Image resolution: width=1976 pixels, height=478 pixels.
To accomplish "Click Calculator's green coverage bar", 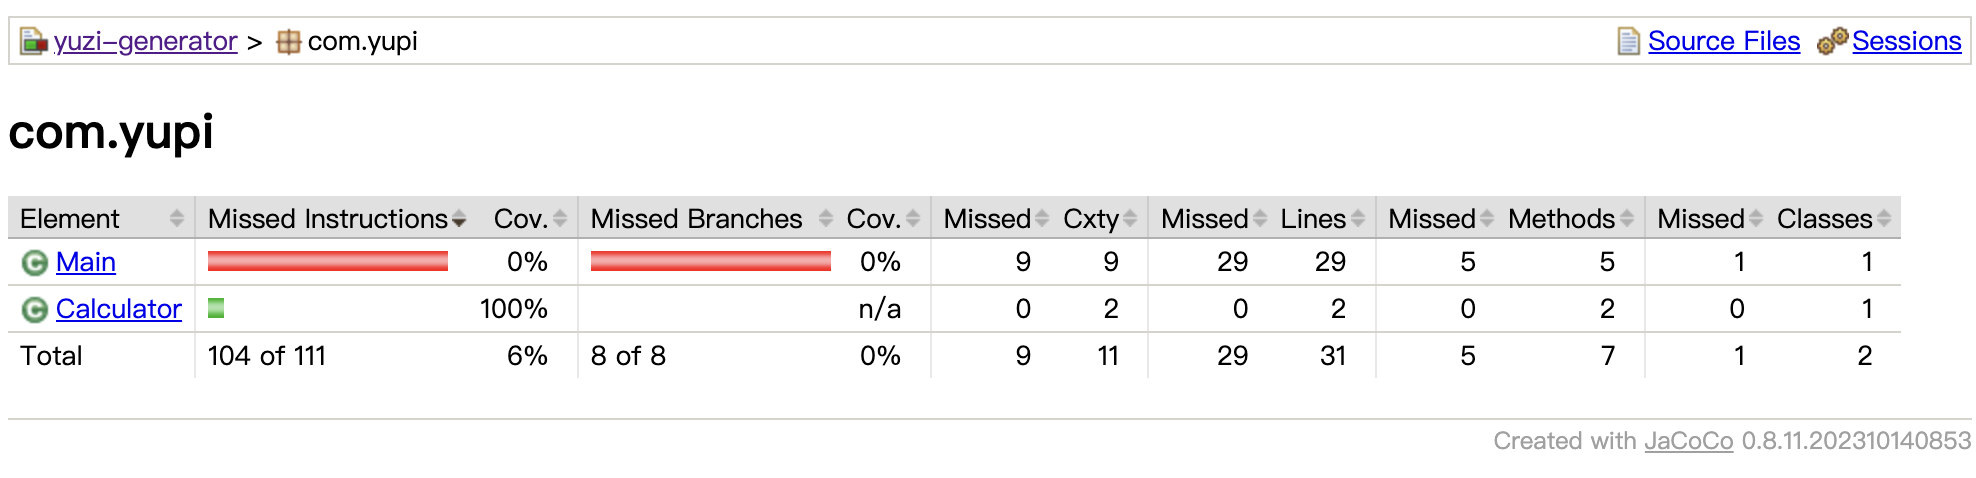I will [216, 309].
